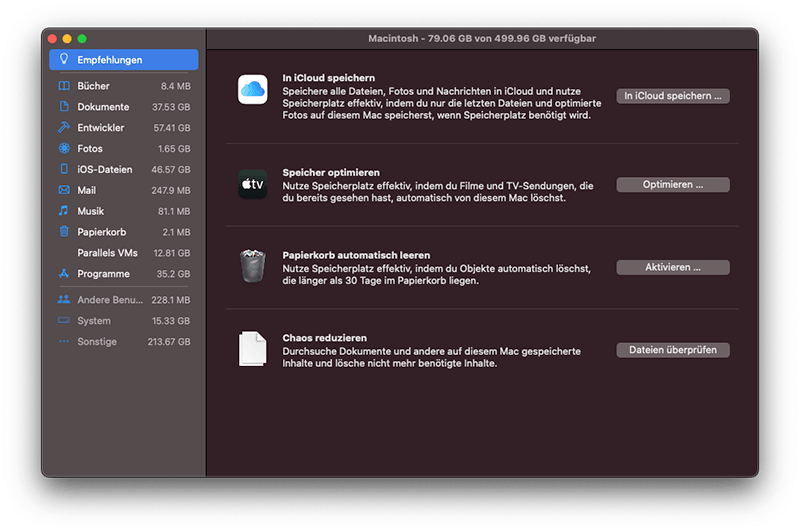Click the blank document icon beside Chaos reduzieren
The height and width of the screenshot is (532, 800).
[253, 349]
